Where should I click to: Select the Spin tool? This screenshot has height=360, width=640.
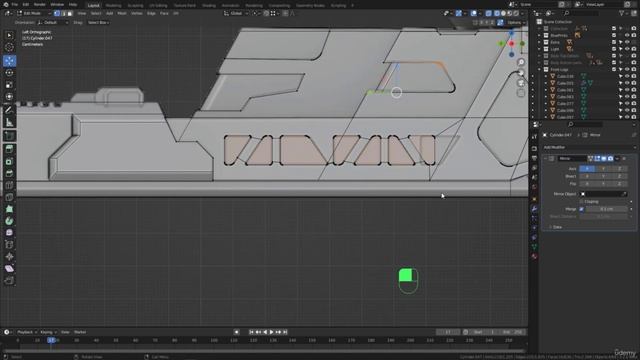[x=9, y=221]
